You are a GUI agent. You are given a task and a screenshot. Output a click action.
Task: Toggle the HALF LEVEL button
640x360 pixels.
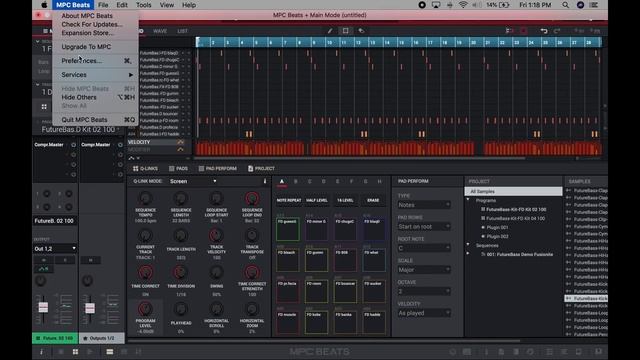(317, 200)
